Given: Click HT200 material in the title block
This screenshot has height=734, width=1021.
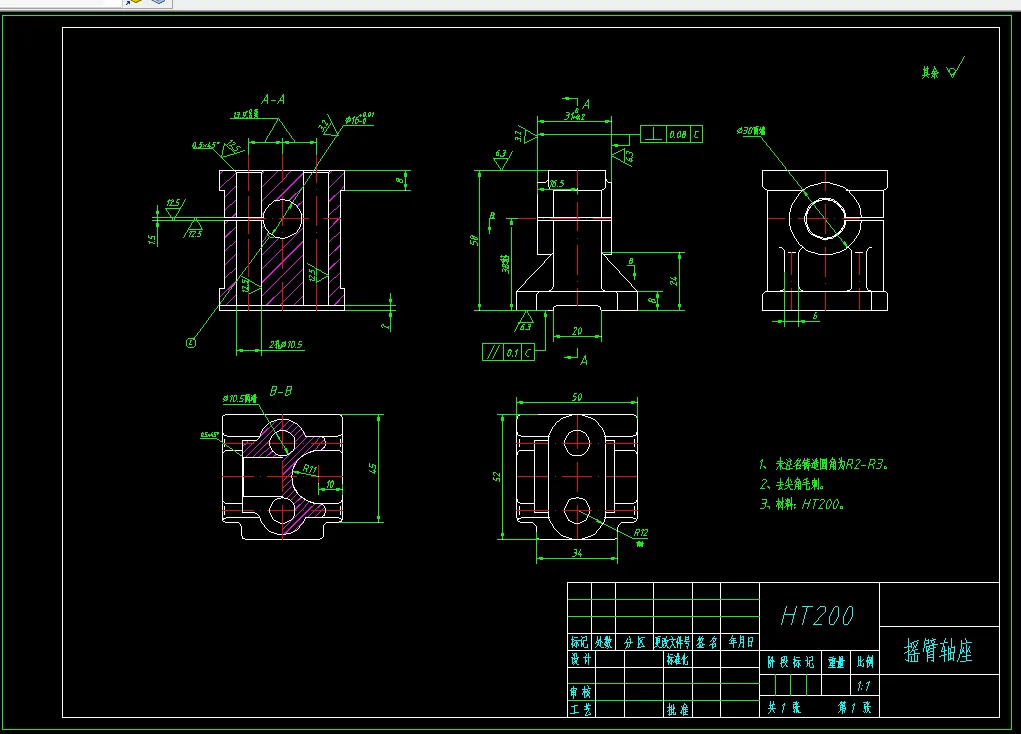Looking at the screenshot, I should click(x=817, y=615).
